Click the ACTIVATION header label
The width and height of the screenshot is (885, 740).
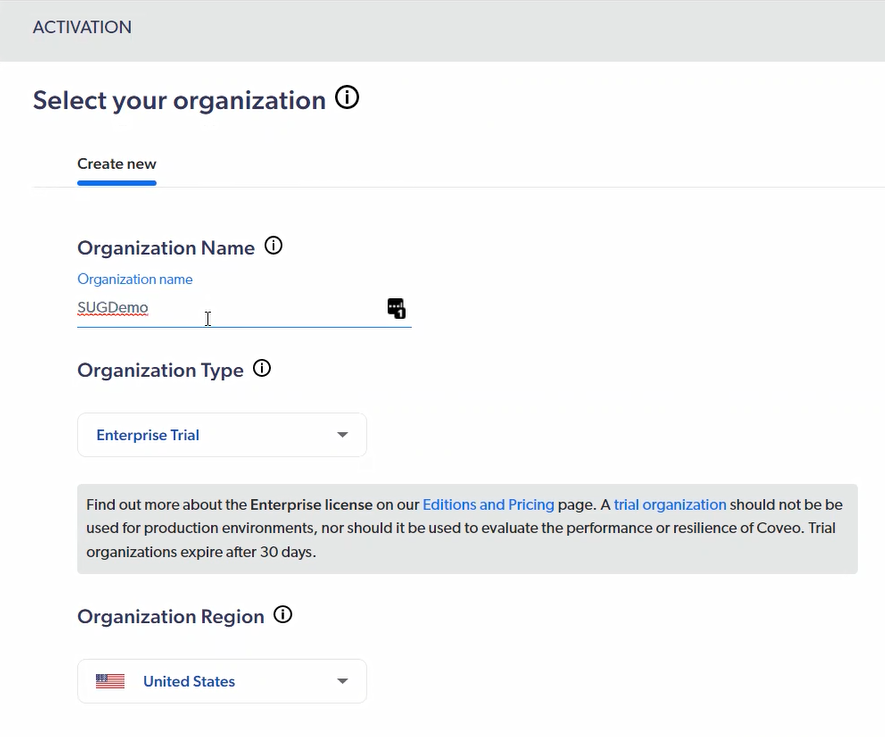tap(82, 28)
